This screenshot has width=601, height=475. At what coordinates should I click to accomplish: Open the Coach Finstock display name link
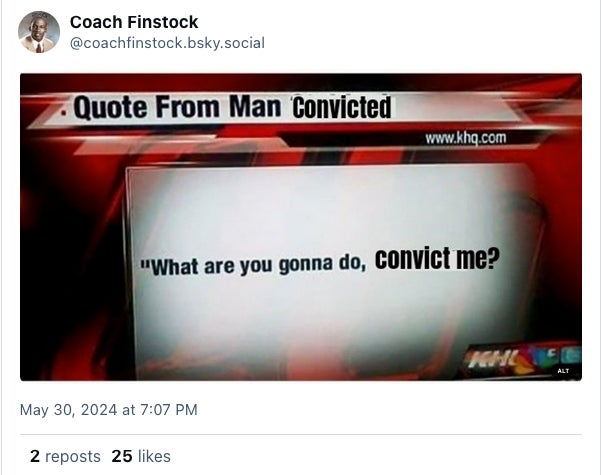[x=134, y=22]
